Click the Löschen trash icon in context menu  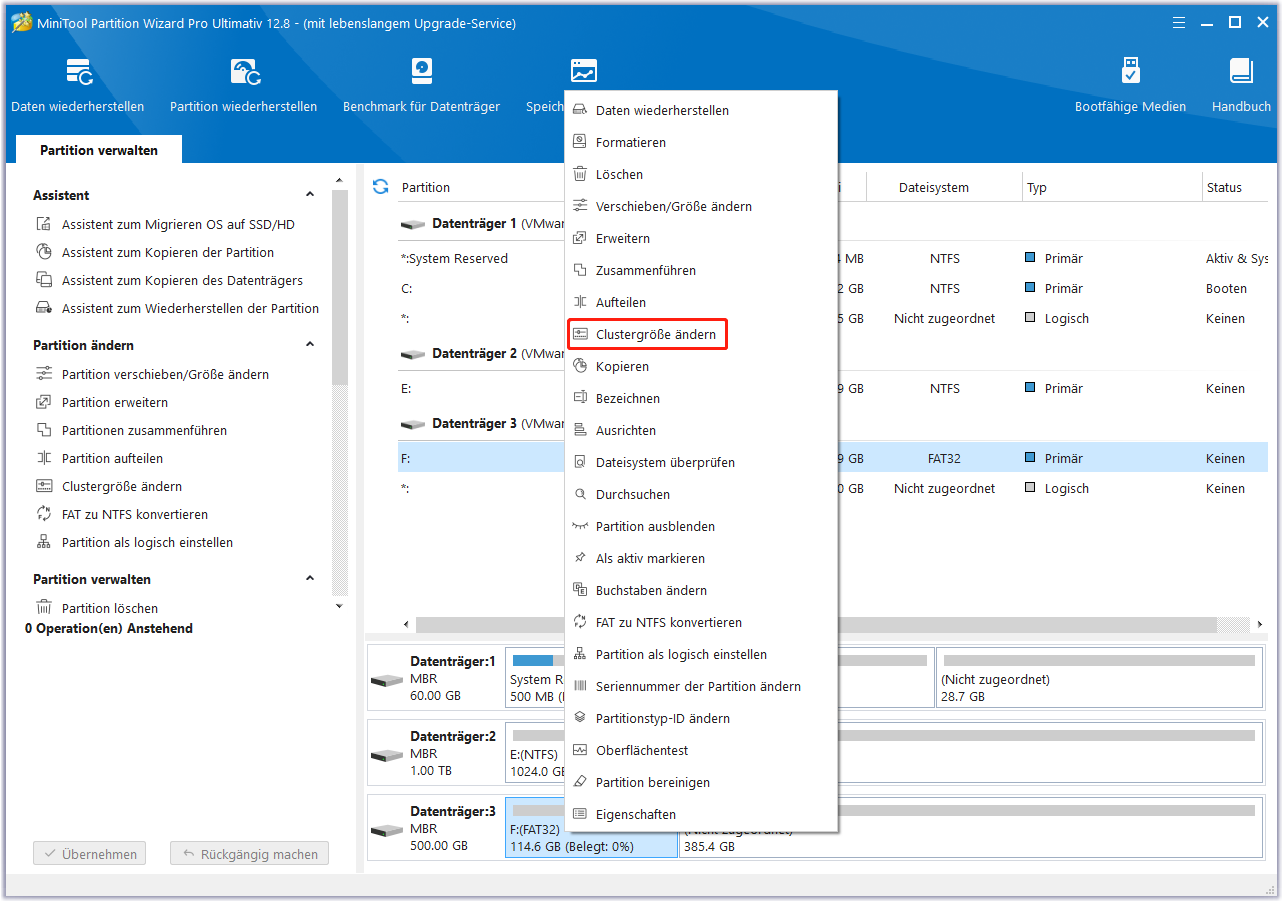[x=579, y=174]
